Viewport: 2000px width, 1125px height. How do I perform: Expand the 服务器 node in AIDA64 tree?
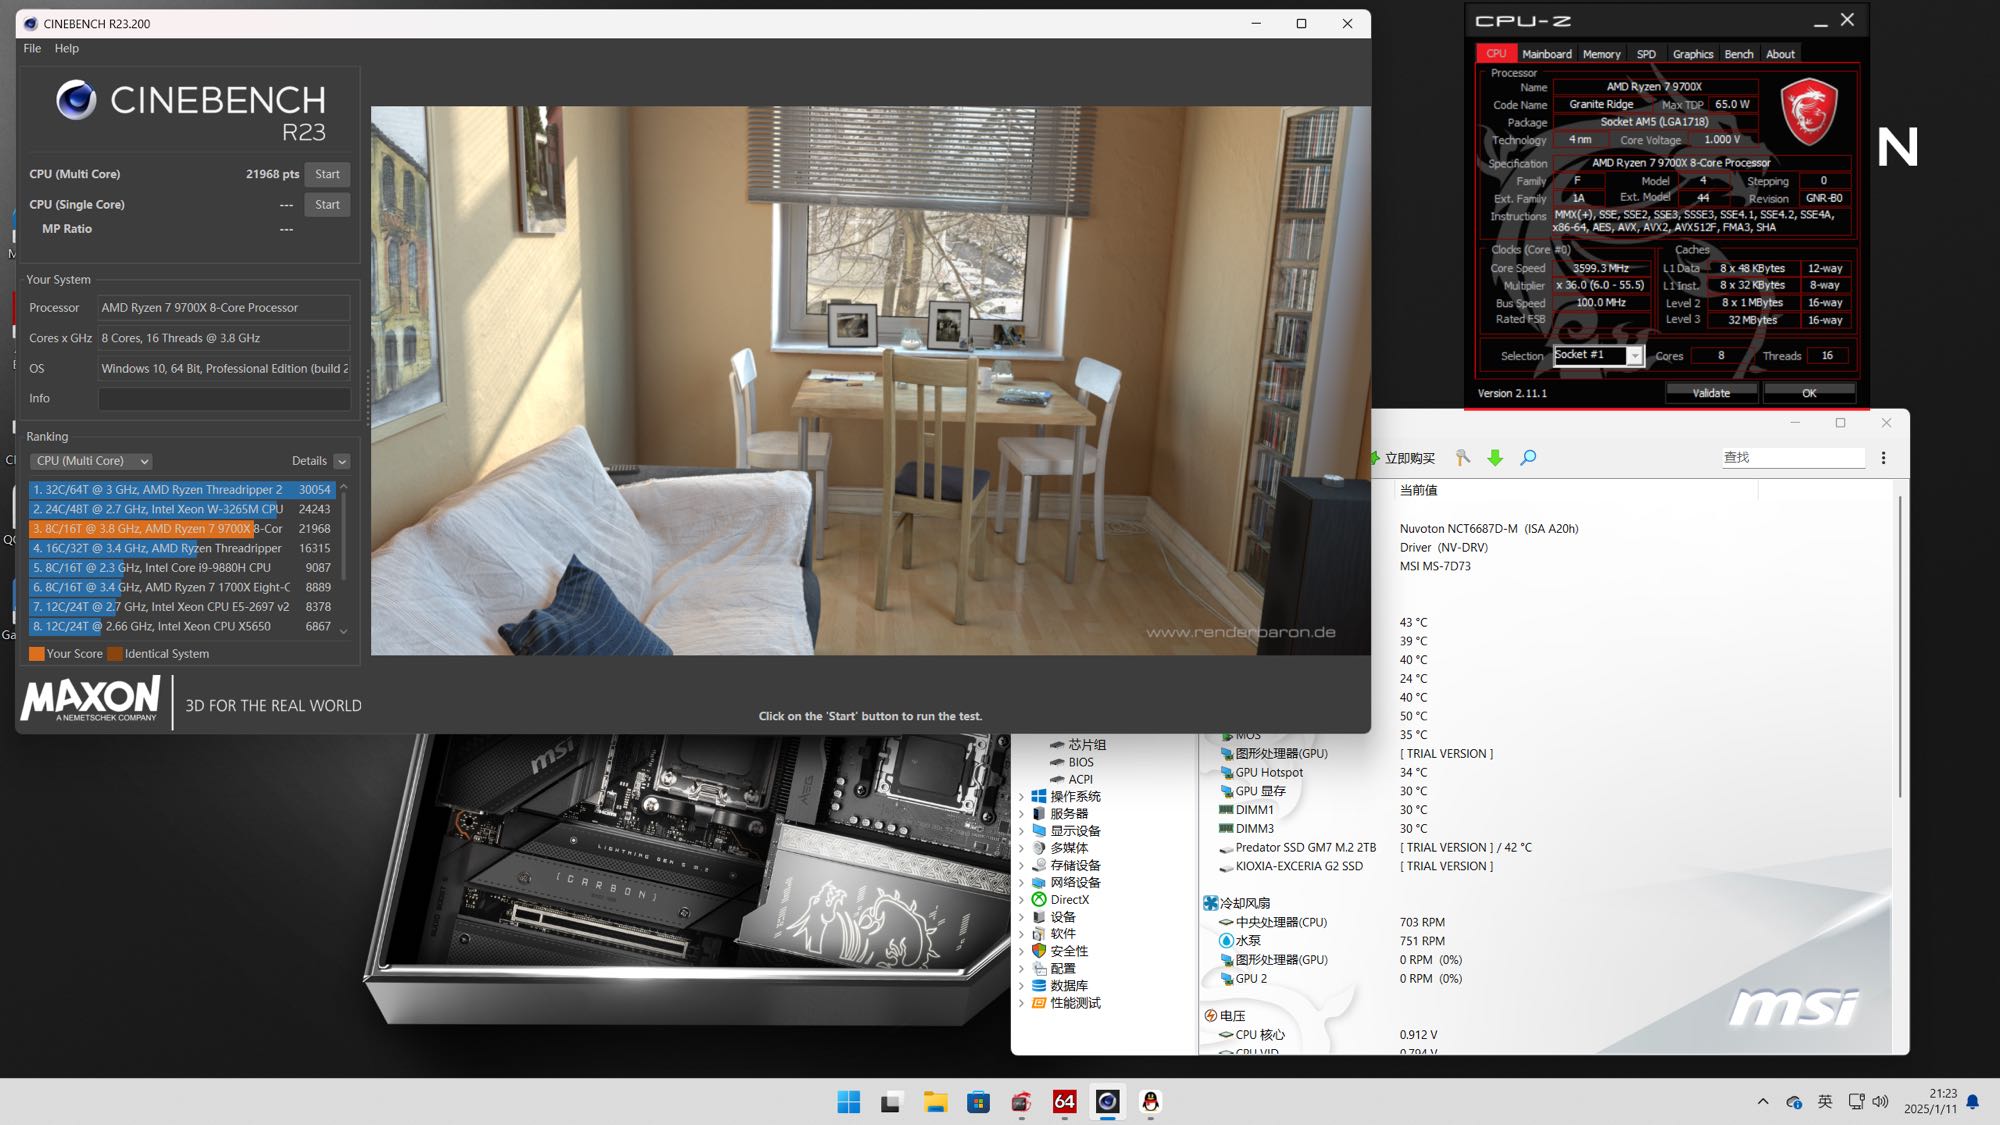tap(1021, 814)
